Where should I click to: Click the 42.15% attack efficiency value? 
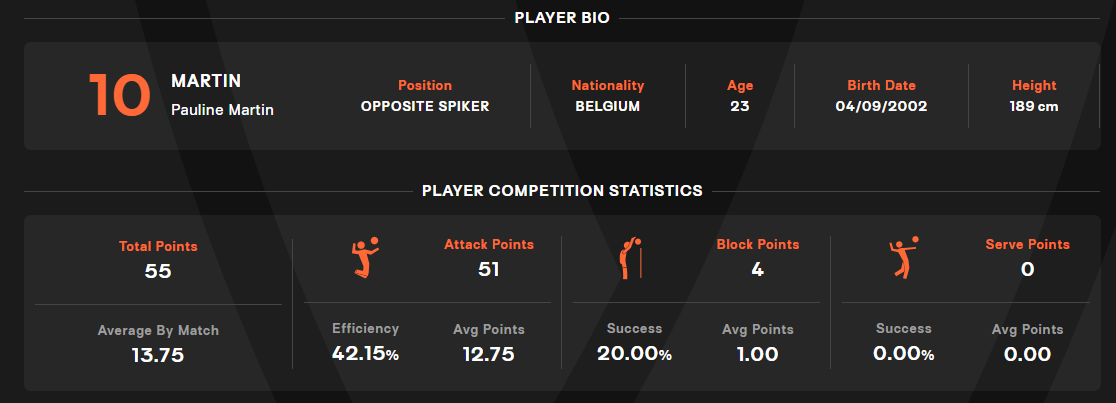tap(365, 353)
